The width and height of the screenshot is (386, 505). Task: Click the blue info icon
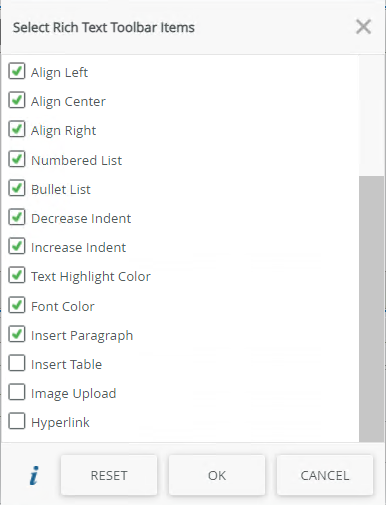(x=34, y=475)
